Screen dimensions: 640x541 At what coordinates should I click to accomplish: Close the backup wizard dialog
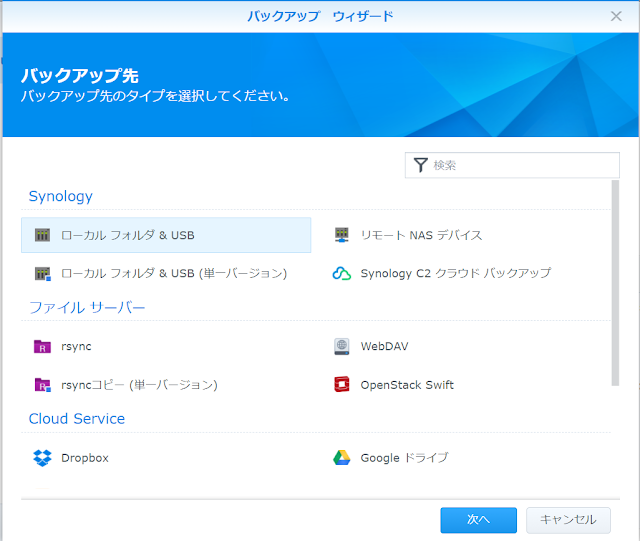[x=616, y=16]
